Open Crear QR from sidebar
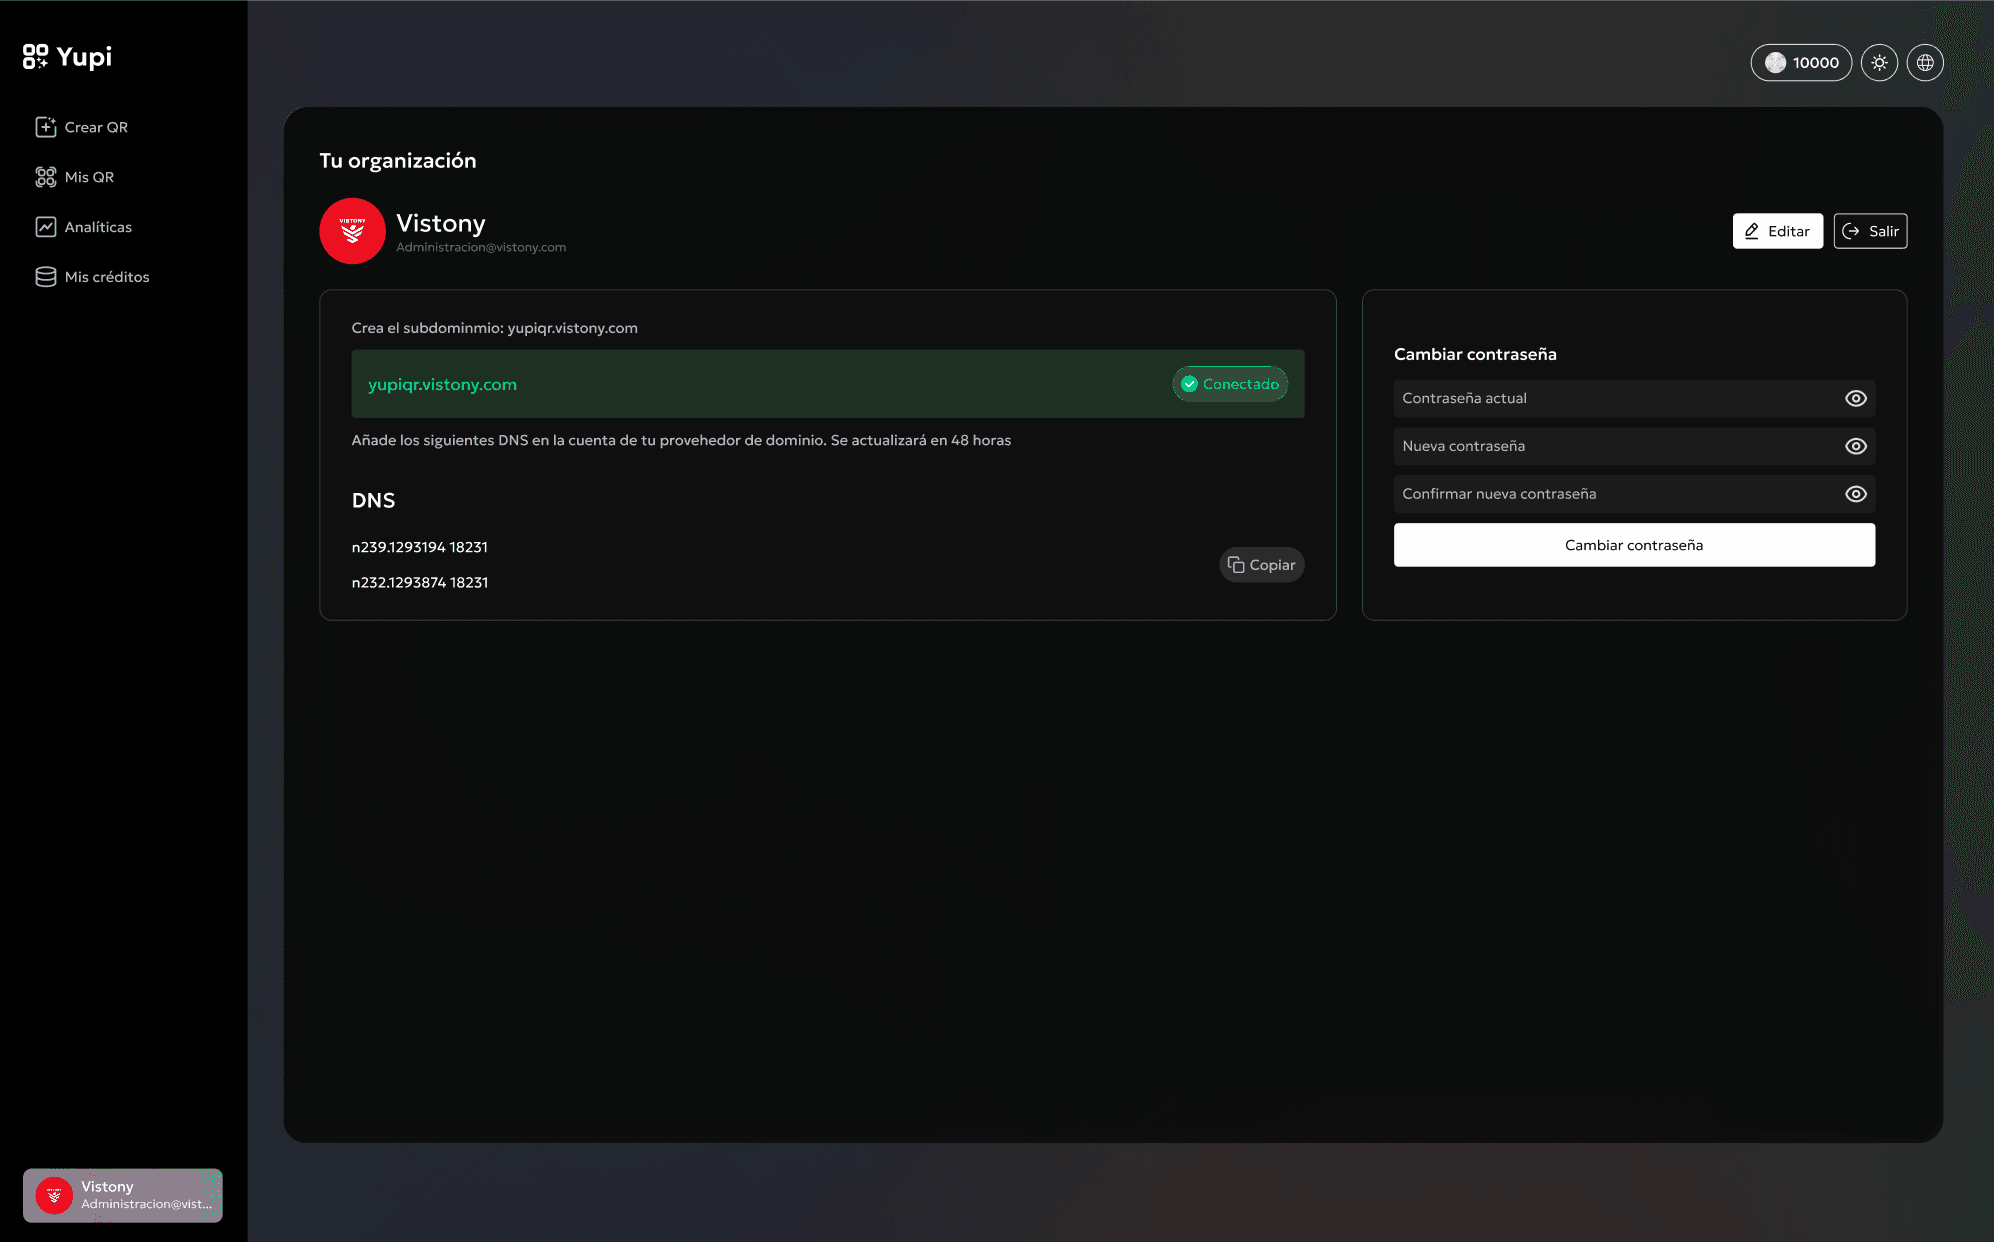 coord(82,127)
